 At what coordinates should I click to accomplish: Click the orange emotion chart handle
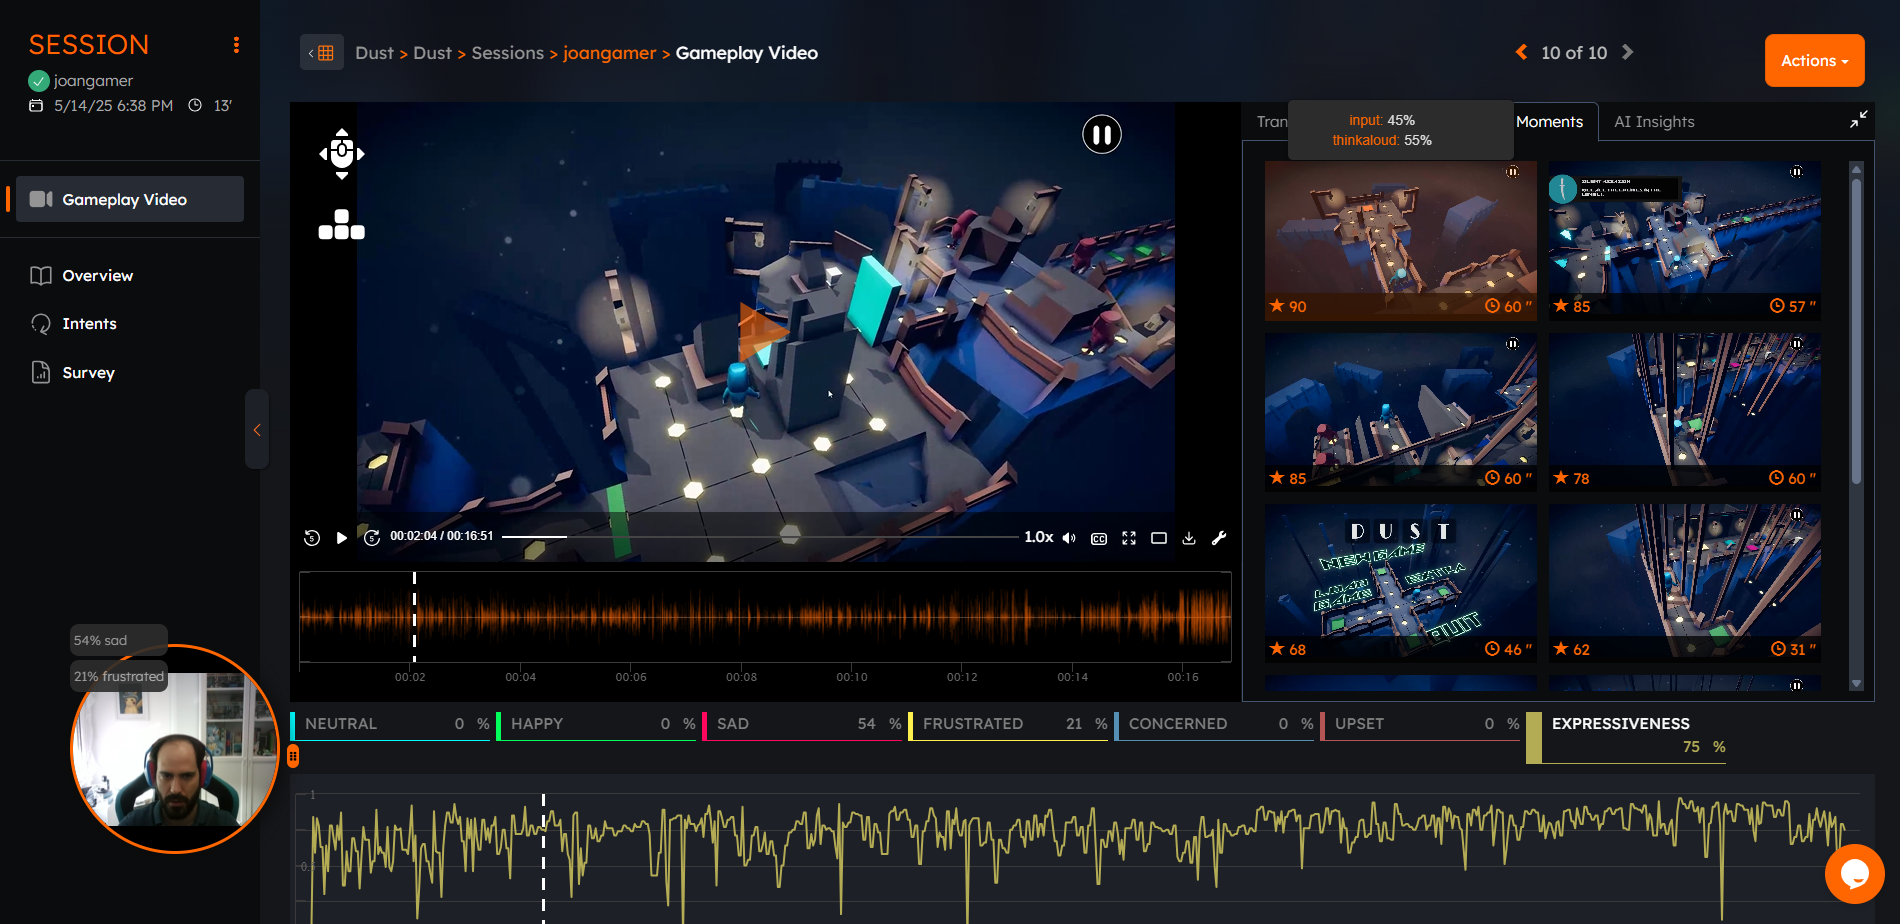pyautogui.click(x=293, y=757)
